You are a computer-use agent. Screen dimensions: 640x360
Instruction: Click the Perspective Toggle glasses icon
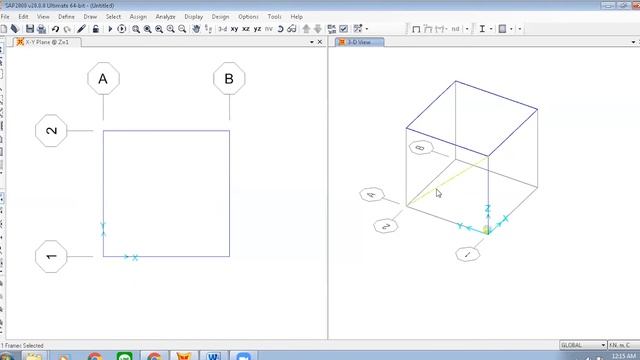pyautogui.click(x=292, y=29)
